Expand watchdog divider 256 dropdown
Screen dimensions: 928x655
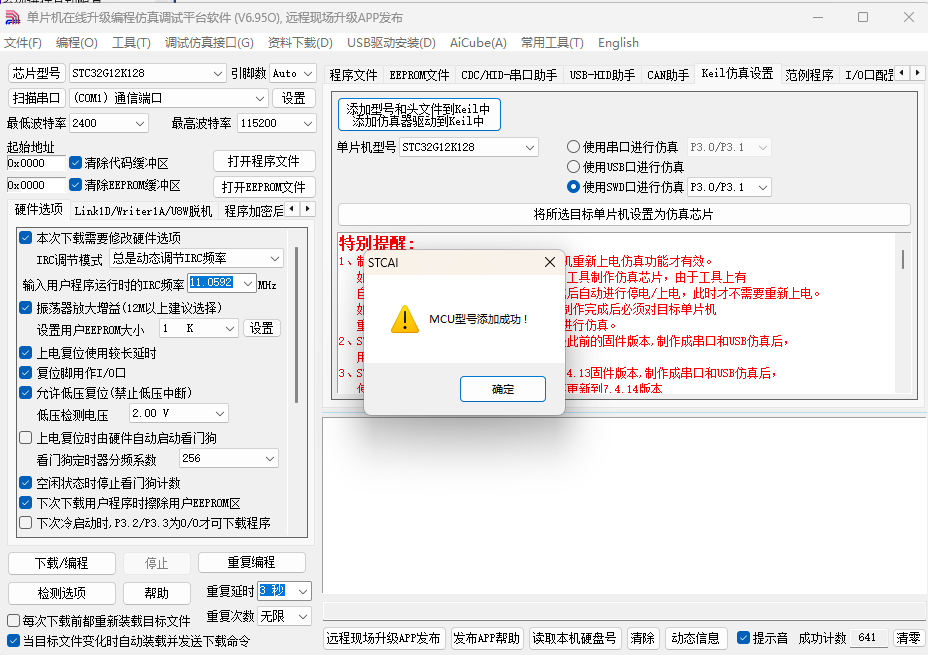click(x=270, y=459)
